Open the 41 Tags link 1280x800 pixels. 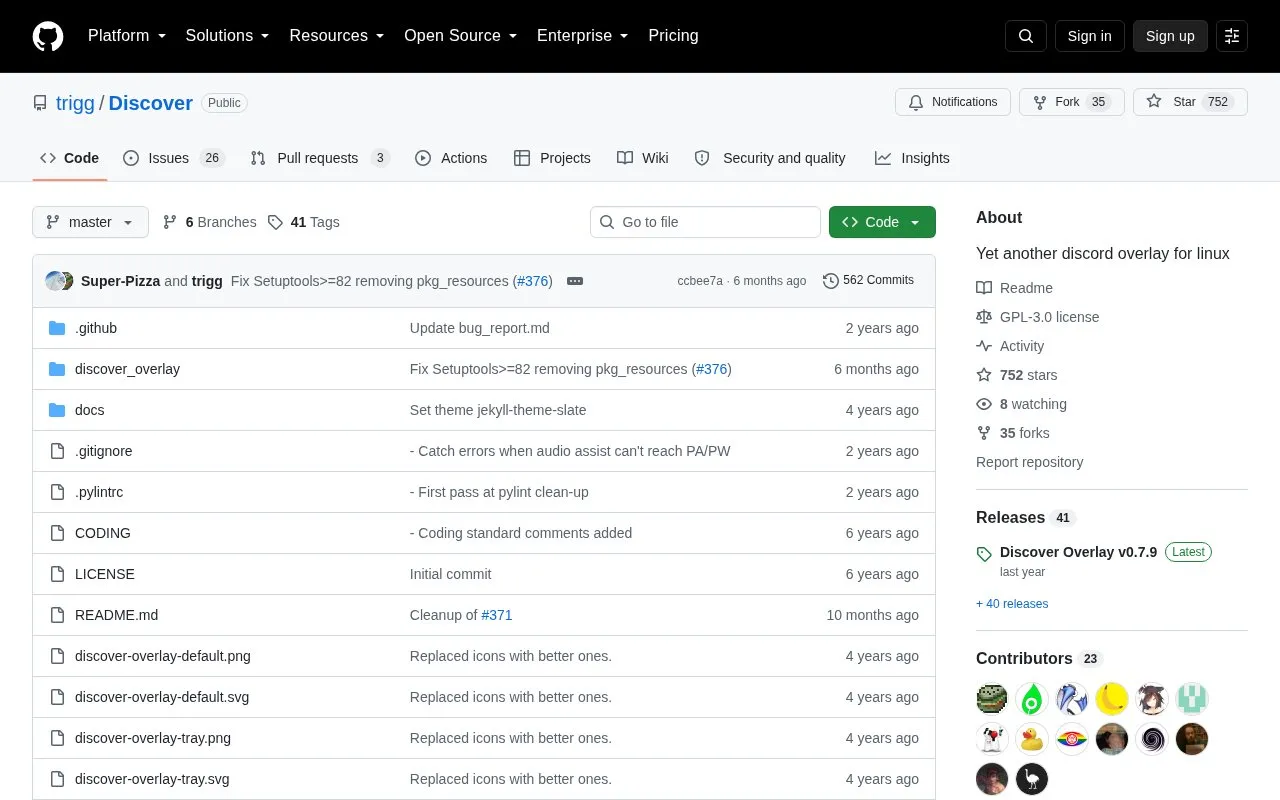click(304, 222)
